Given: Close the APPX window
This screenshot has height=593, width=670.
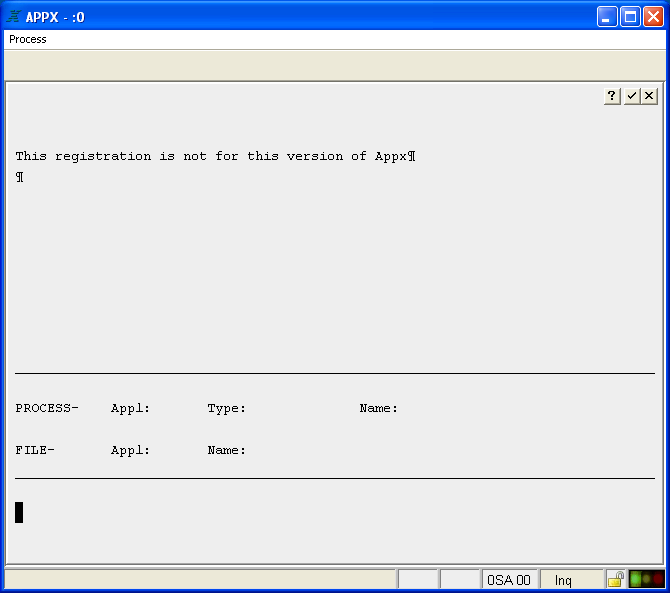Looking at the screenshot, I should tap(653, 17).
